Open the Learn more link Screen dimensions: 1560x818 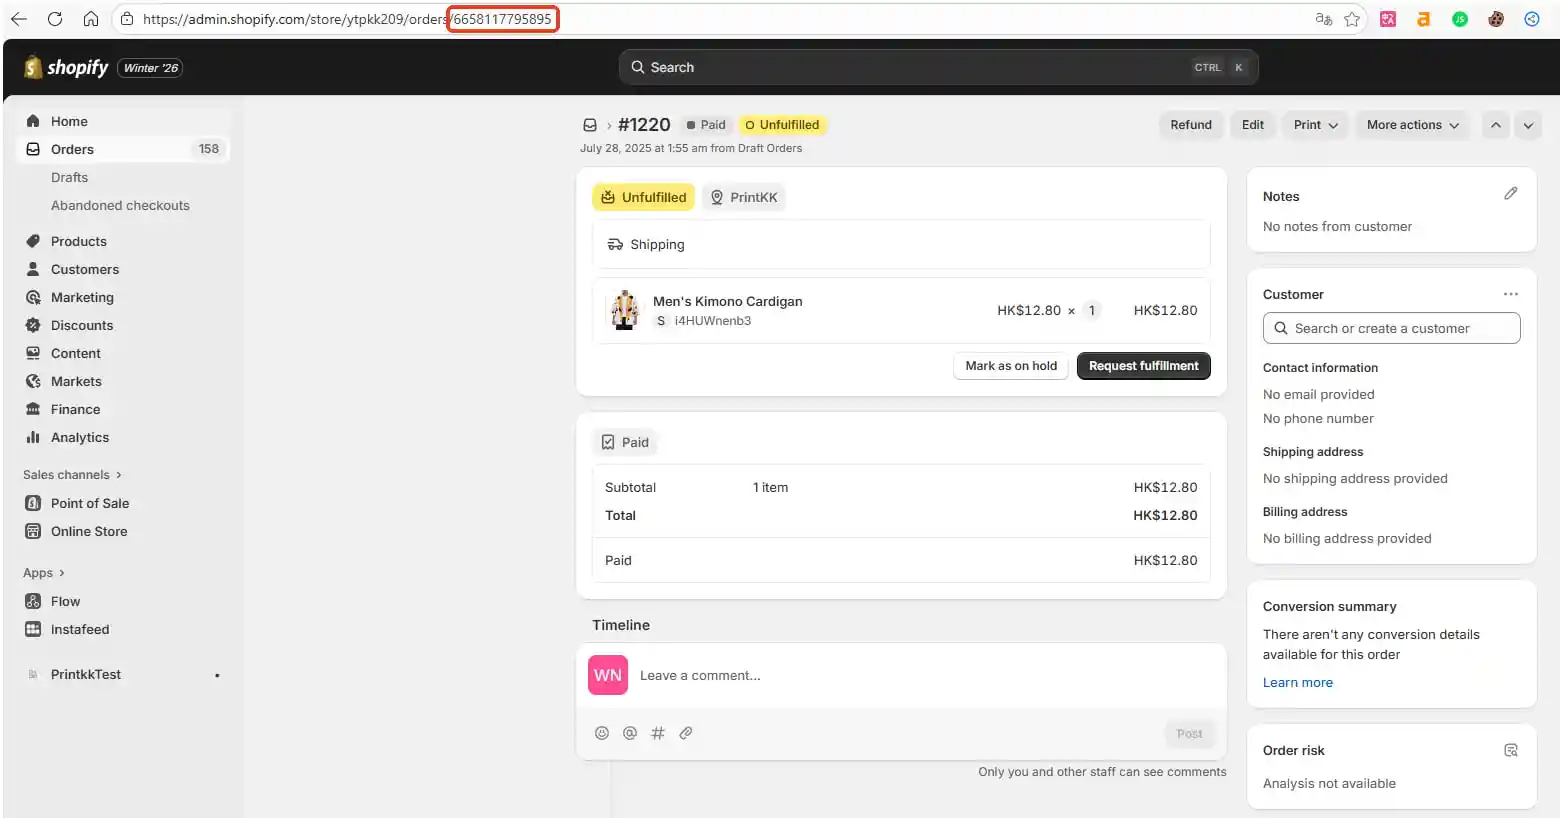[1297, 683]
